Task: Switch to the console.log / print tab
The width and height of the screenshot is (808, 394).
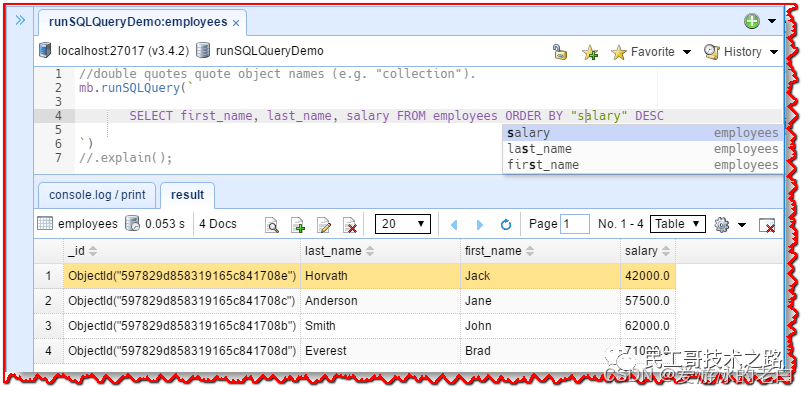Action: coord(97,195)
